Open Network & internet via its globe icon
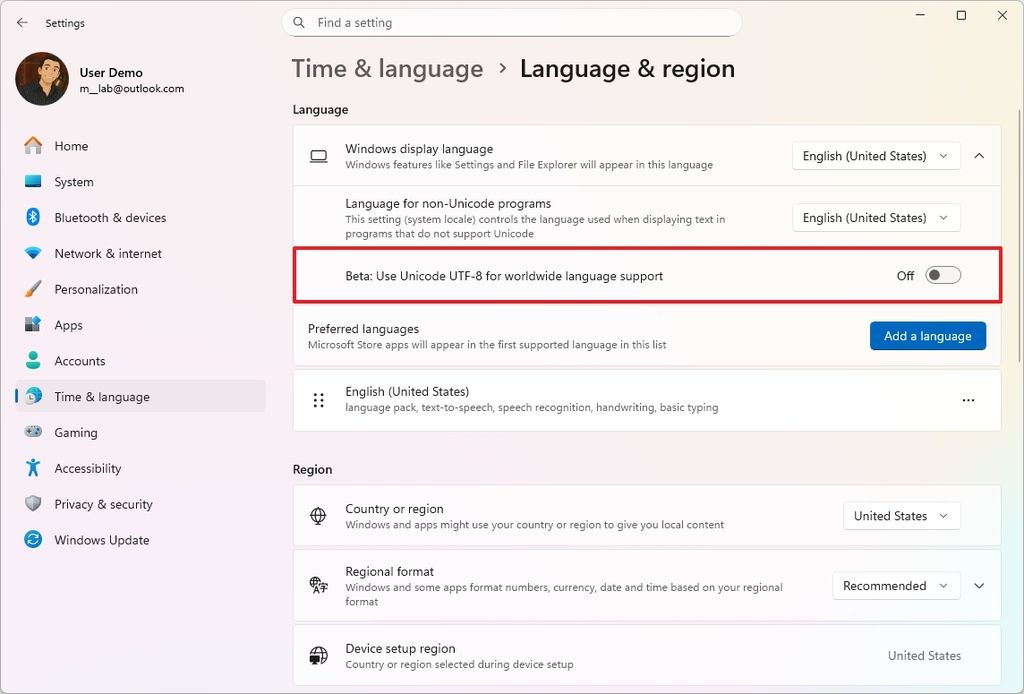This screenshot has width=1024, height=694. [x=32, y=253]
